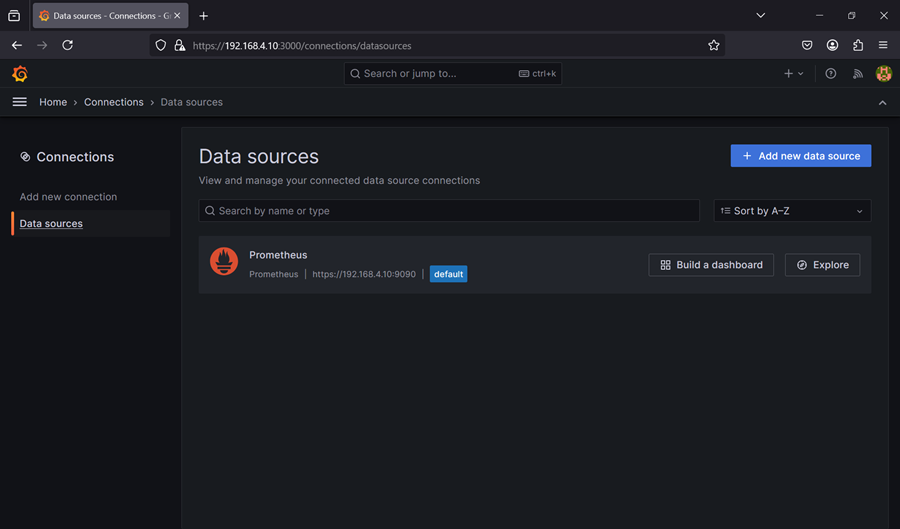Screen dimensions: 900x529
Task: Bookmark this page with star icon
Action: 713,45
